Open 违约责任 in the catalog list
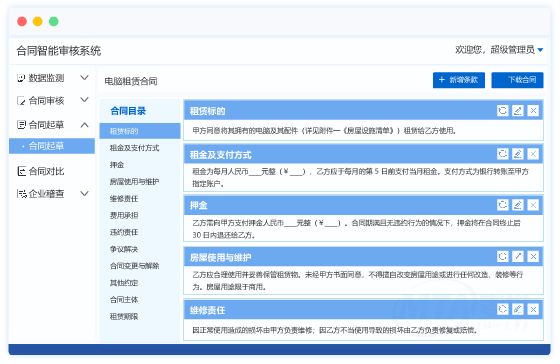560x364 pixels. pyautogui.click(x=124, y=232)
